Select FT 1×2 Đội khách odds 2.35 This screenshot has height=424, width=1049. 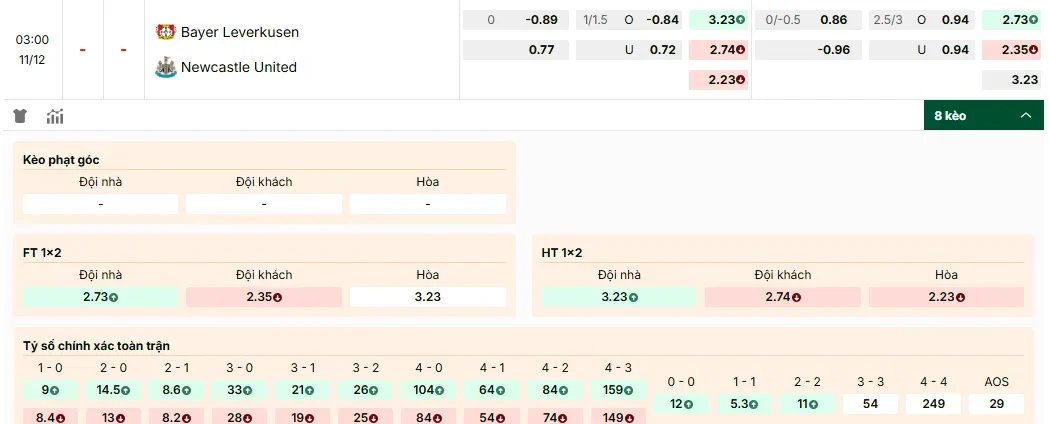[x=264, y=297]
